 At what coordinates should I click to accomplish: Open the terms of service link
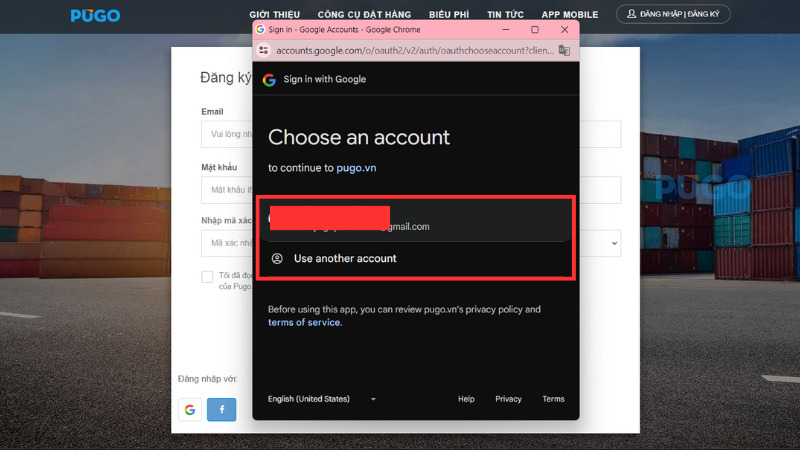304,322
